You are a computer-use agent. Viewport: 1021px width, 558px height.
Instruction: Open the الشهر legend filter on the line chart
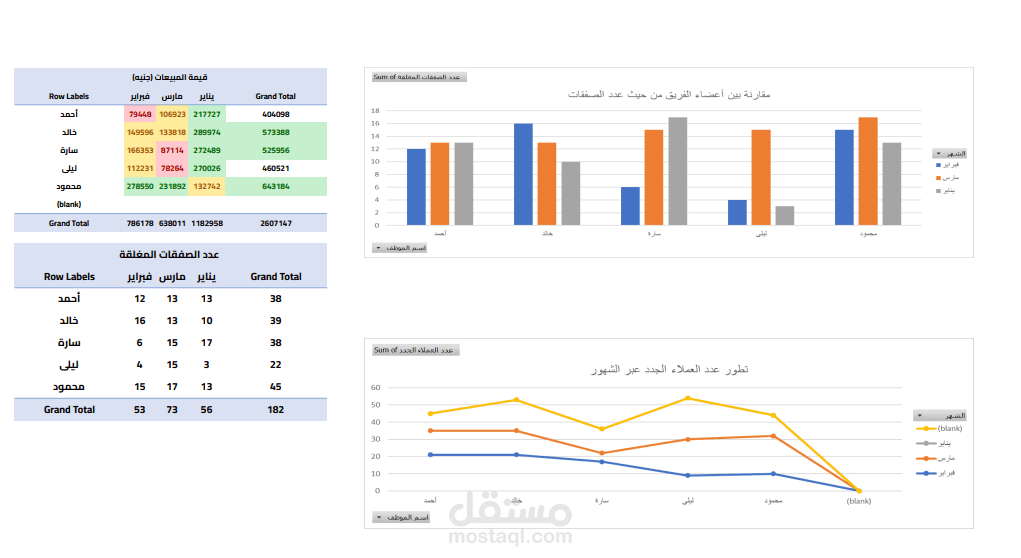click(940, 415)
